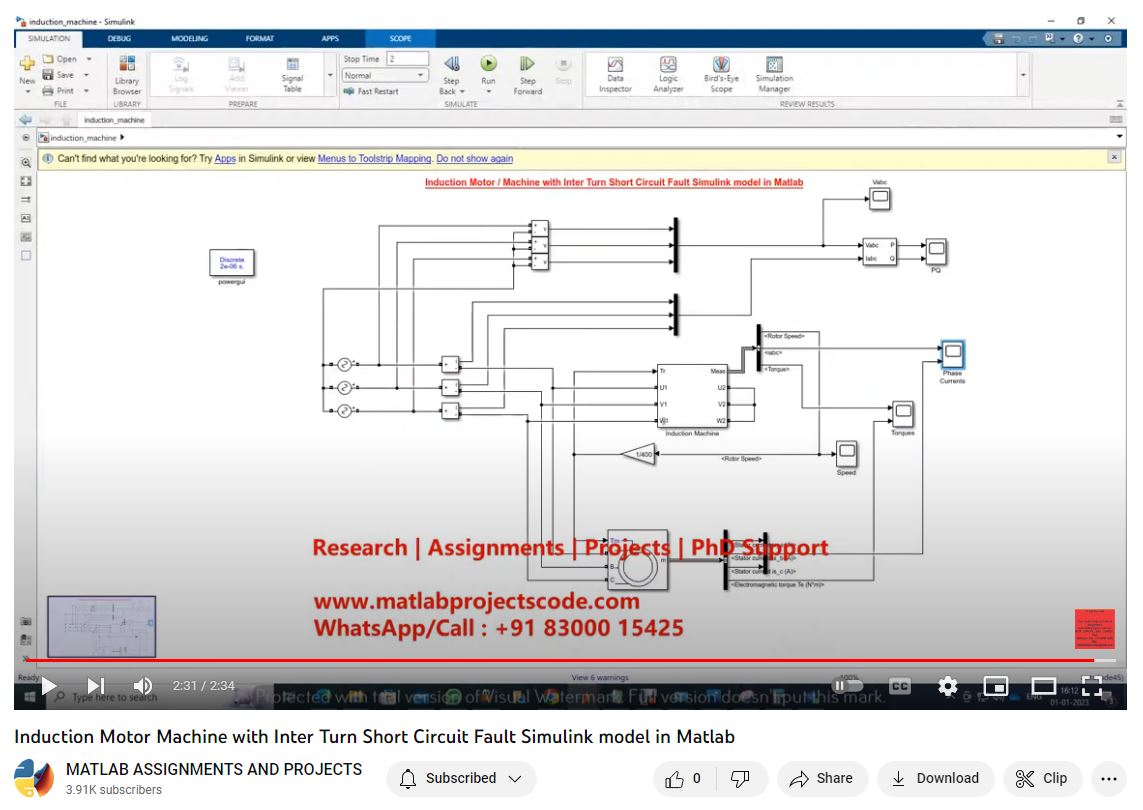Mute the video volume

tap(143, 686)
